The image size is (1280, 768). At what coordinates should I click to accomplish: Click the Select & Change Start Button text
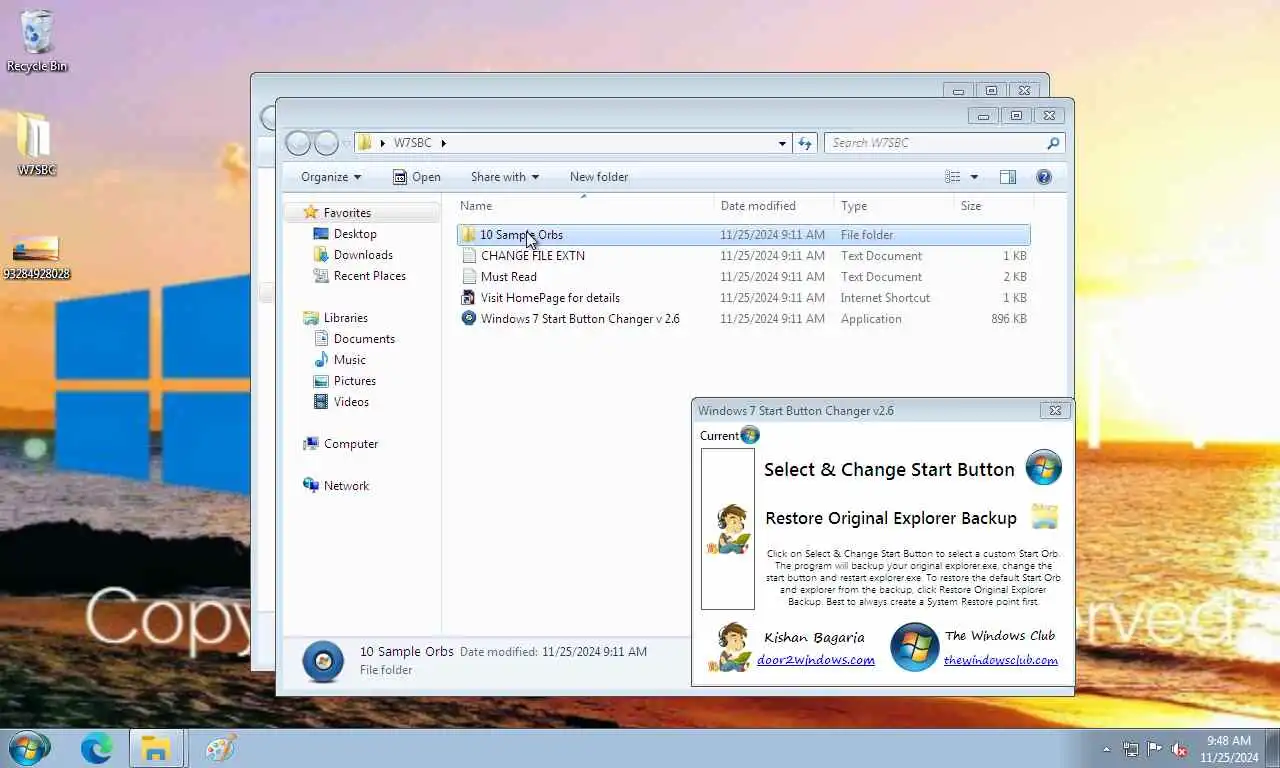pos(889,469)
